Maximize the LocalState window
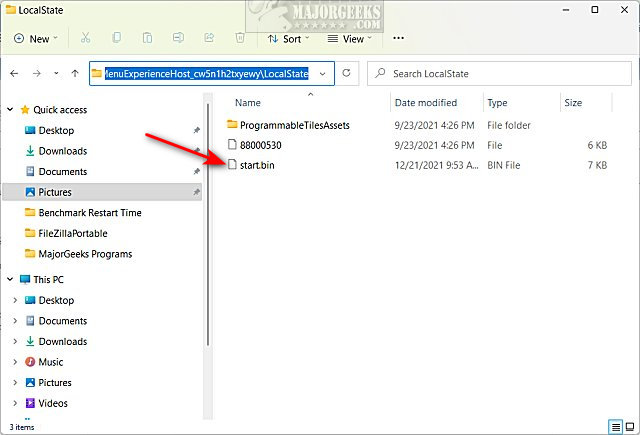 [x=595, y=10]
